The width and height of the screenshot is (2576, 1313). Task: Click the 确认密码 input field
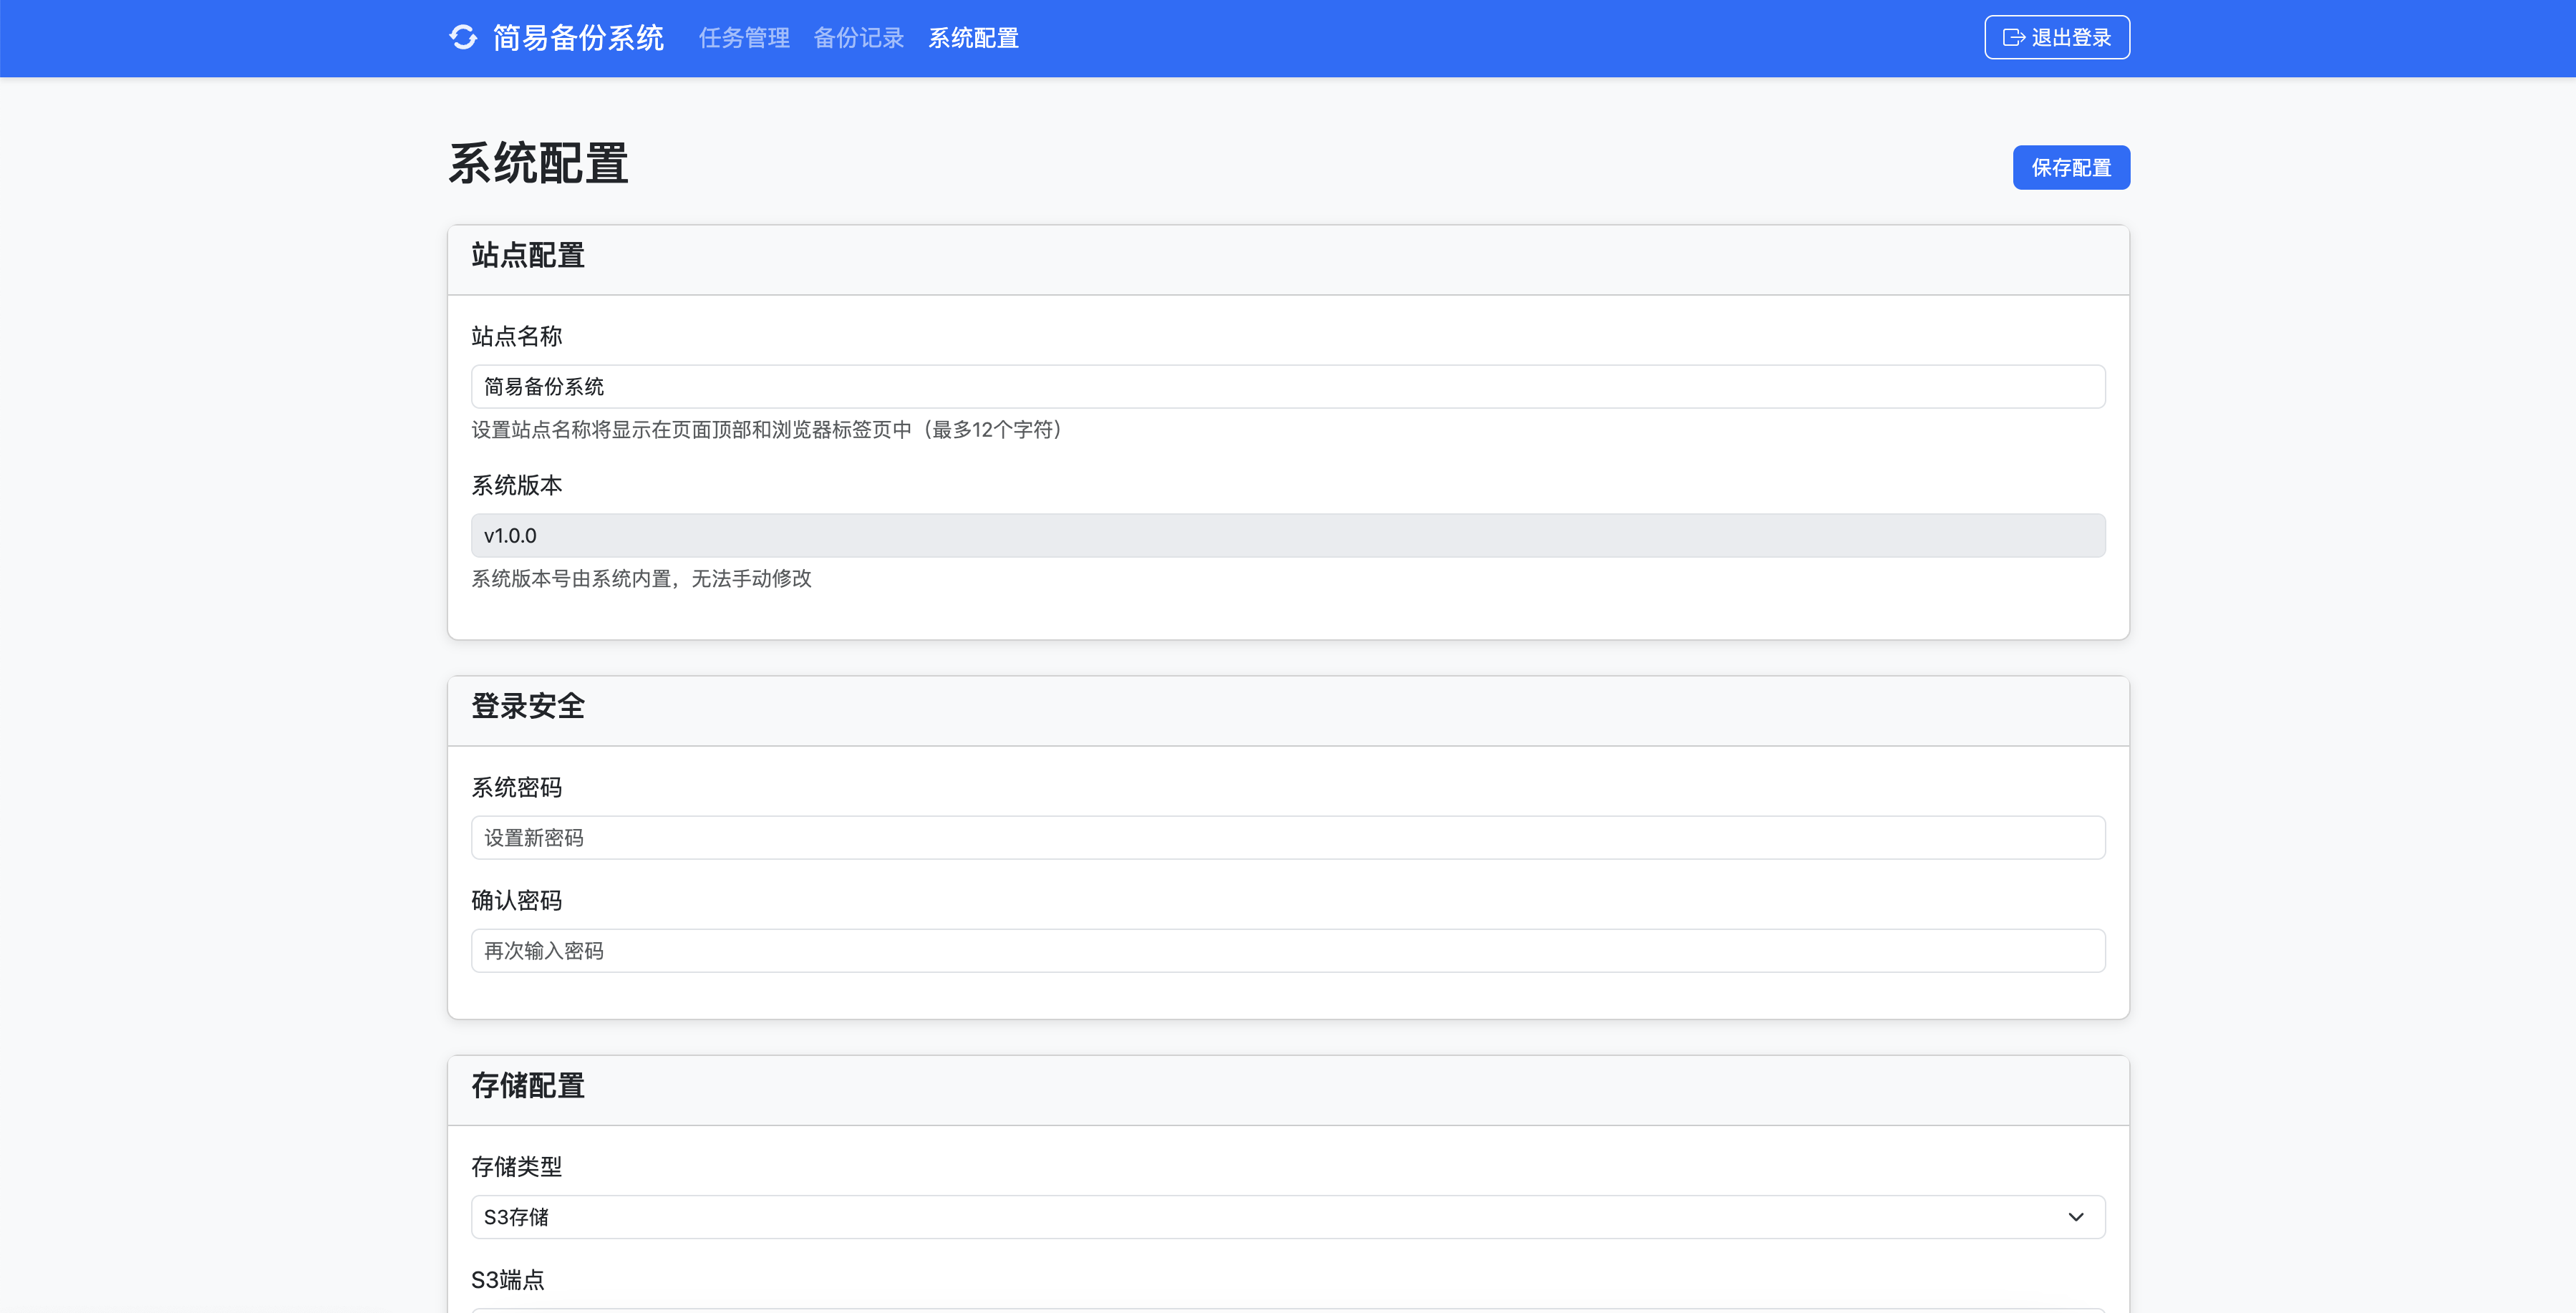[1287, 951]
